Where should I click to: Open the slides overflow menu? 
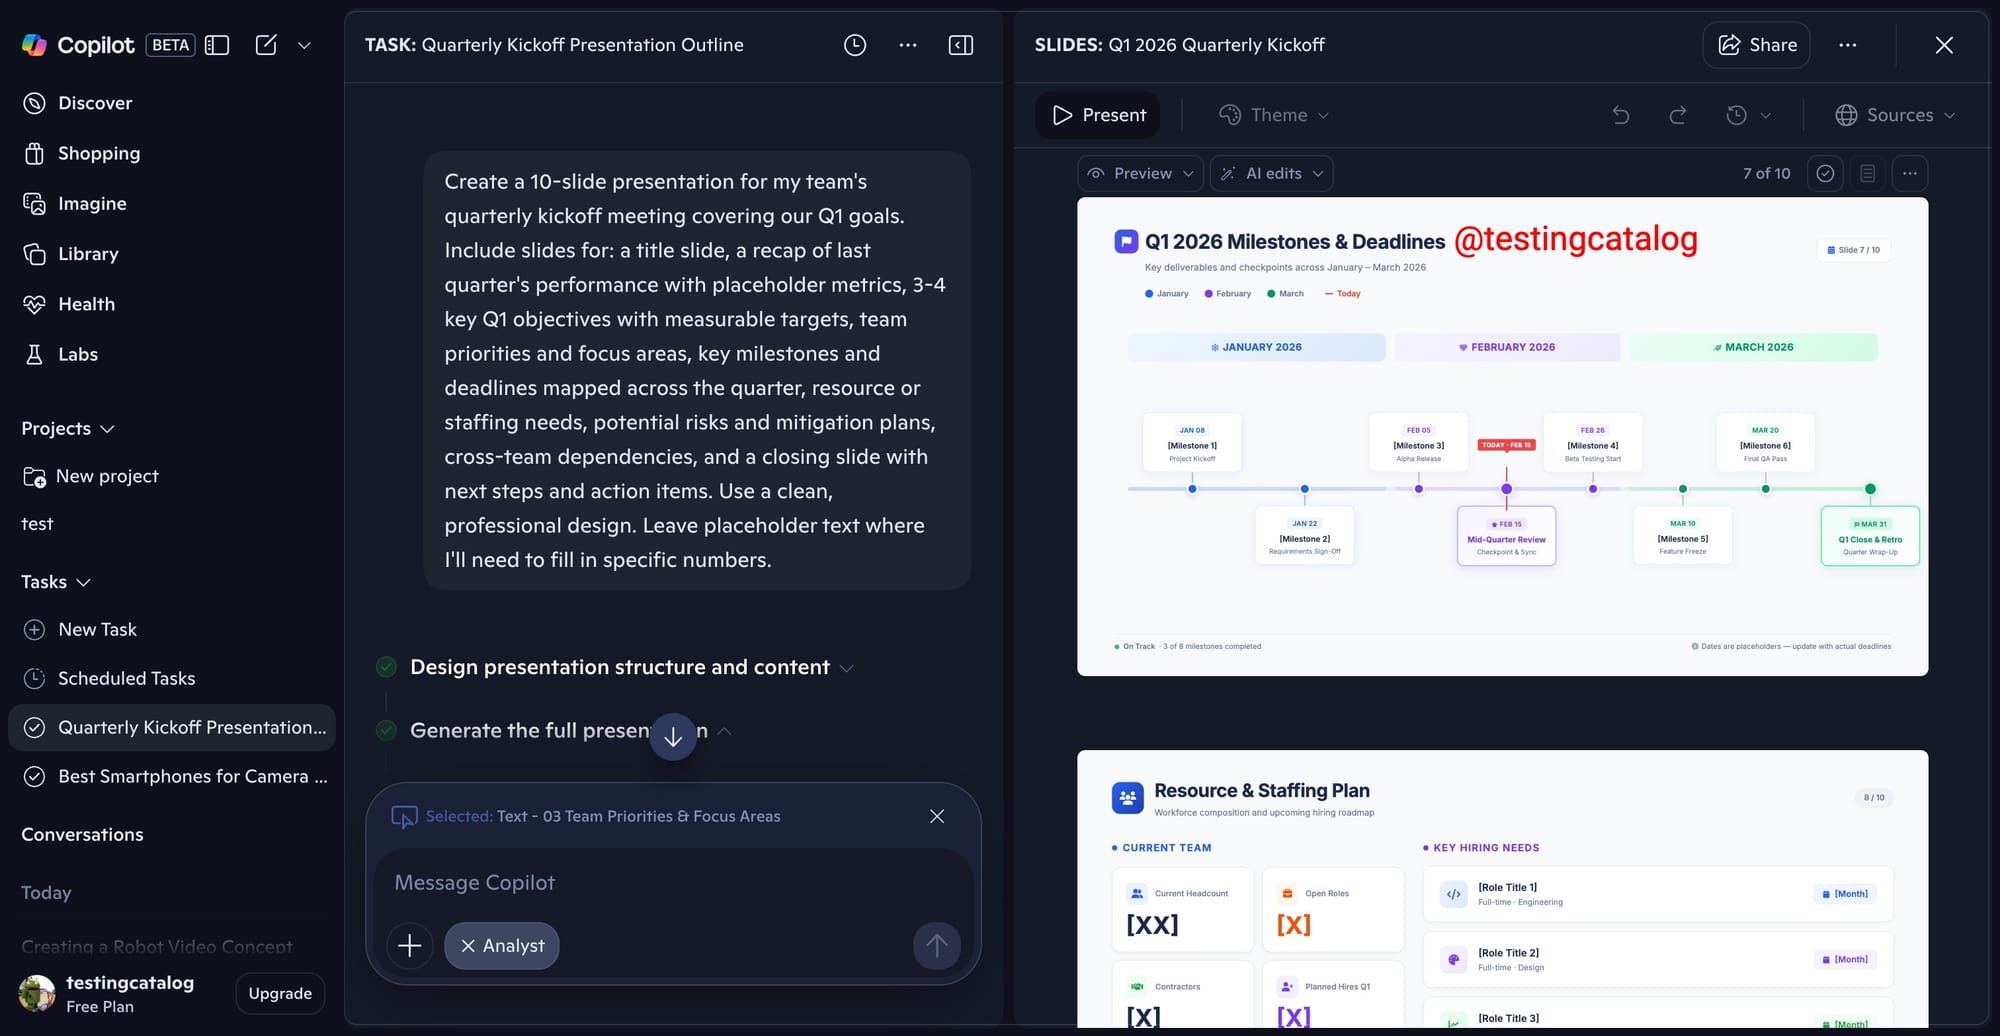[x=1847, y=45]
